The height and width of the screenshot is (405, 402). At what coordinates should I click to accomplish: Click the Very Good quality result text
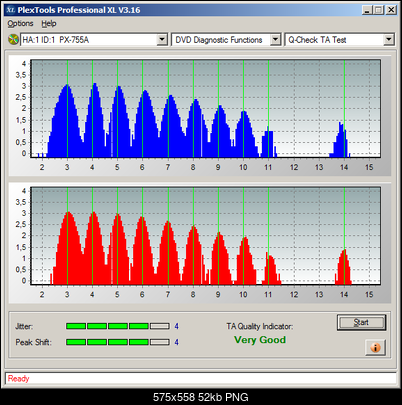tap(260, 340)
